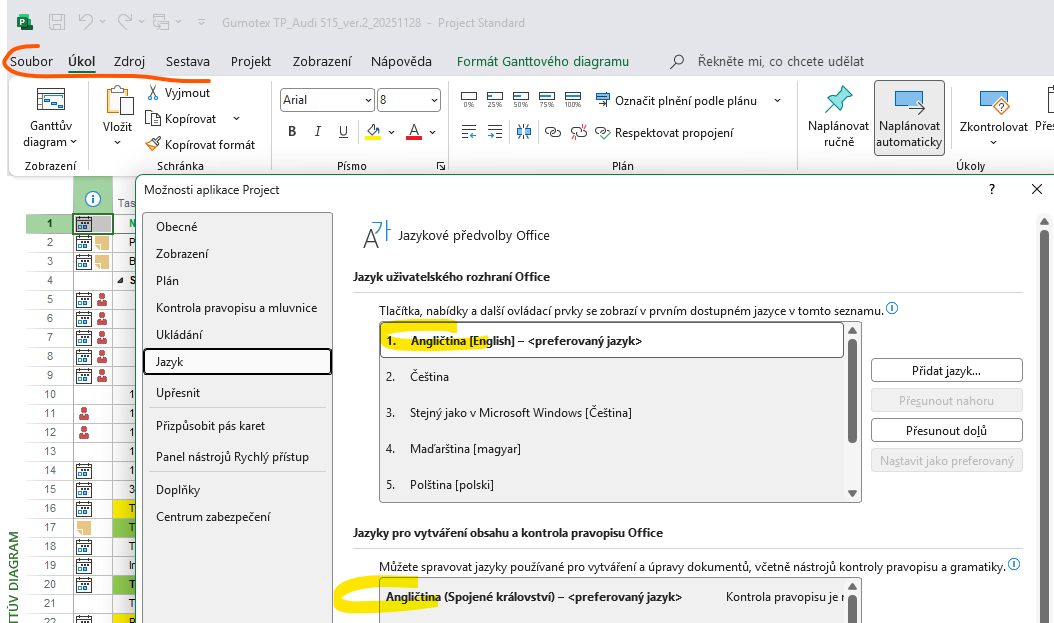Set task 75% complete
The height and width of the screenshot is (623, 1054).
click(546, 100)
